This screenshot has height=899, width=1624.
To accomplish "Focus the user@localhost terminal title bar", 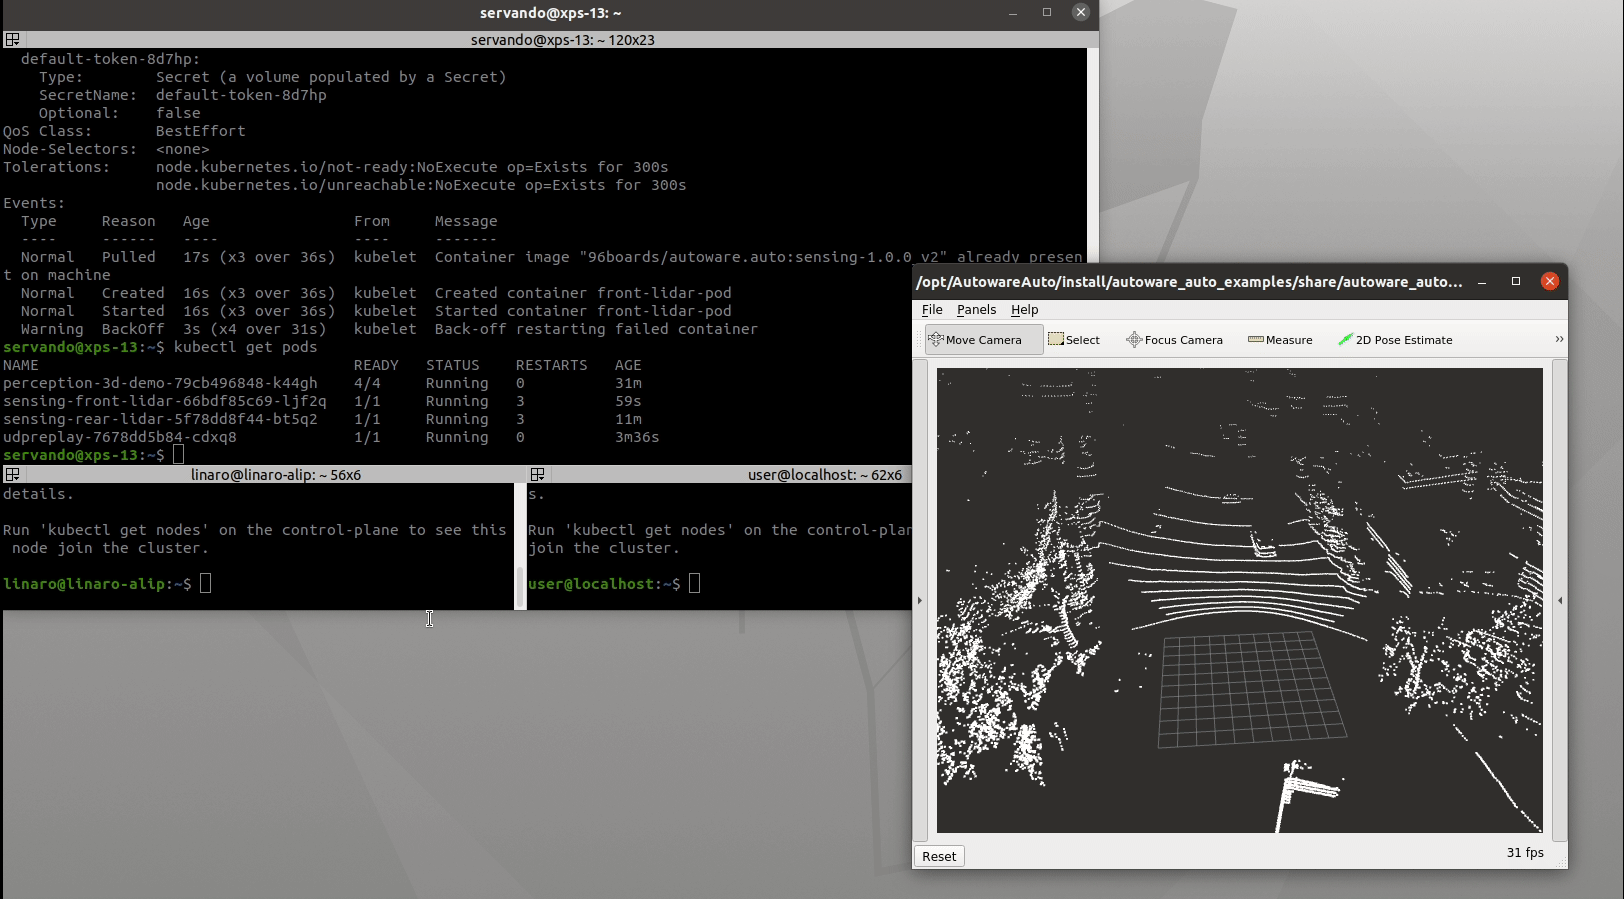I will [824, 475].
